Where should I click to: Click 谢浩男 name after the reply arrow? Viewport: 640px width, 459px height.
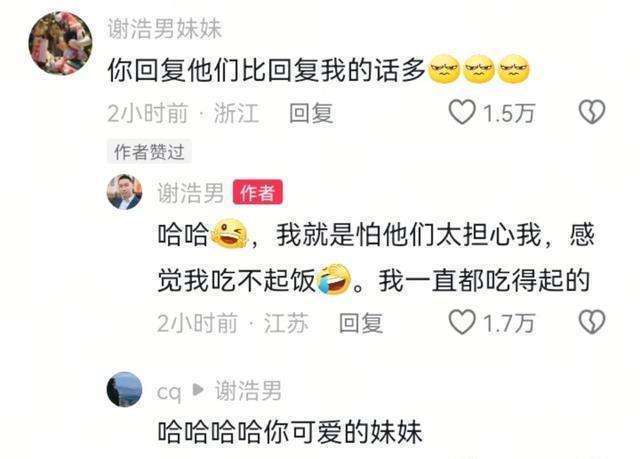pyautogui.click(x=248, y=391)
